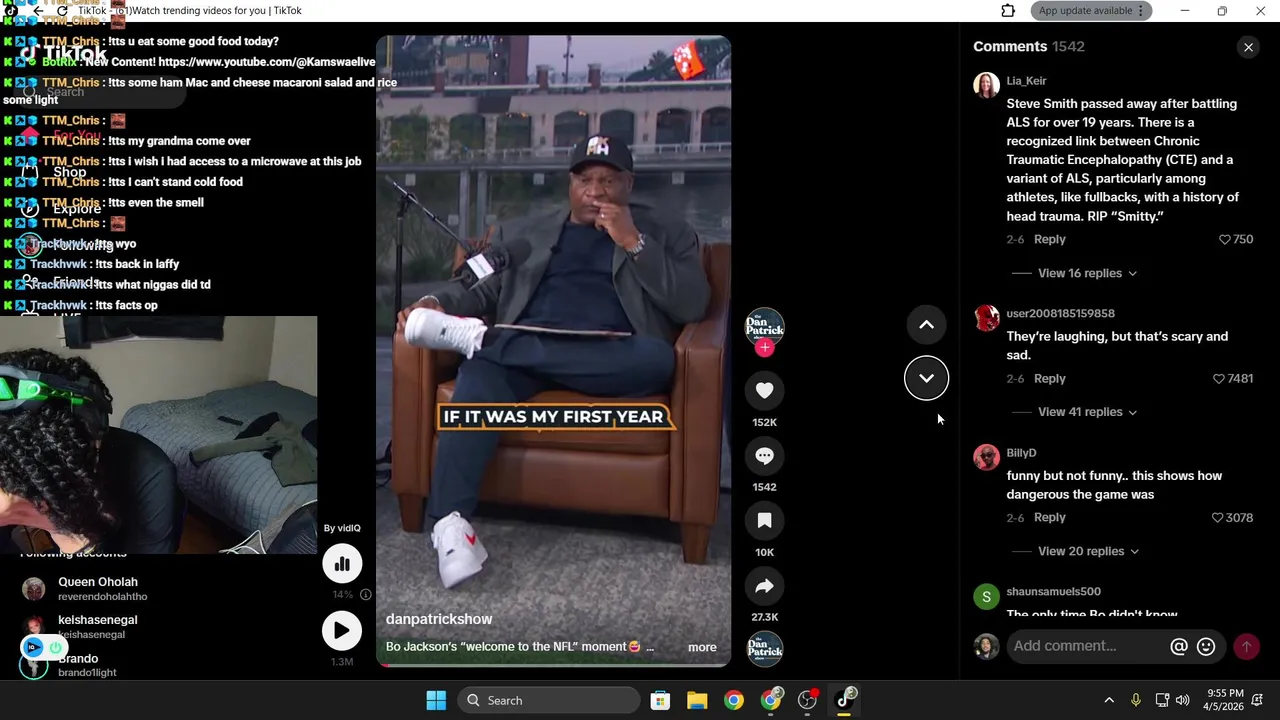
Task: Open the spinning sound disc below share
Action: [x=764, y=648]
